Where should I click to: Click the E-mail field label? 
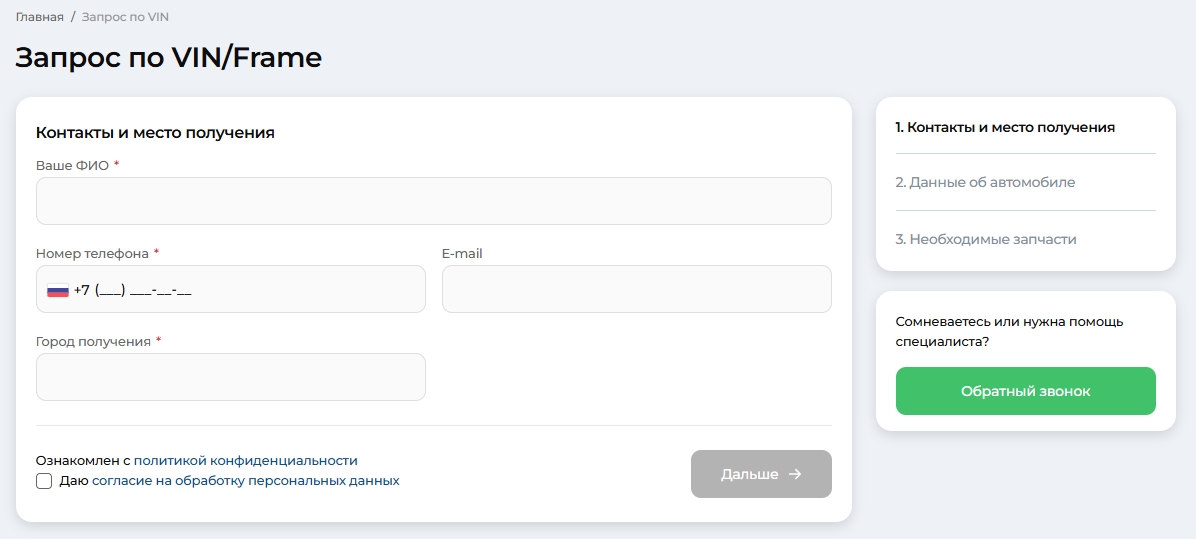click(x=462, y=253)
